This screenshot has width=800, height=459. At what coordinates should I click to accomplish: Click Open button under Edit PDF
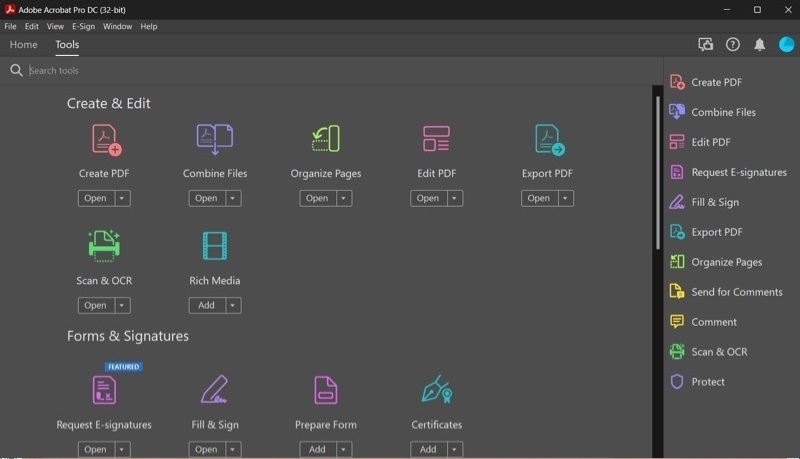tap(429, 198)
